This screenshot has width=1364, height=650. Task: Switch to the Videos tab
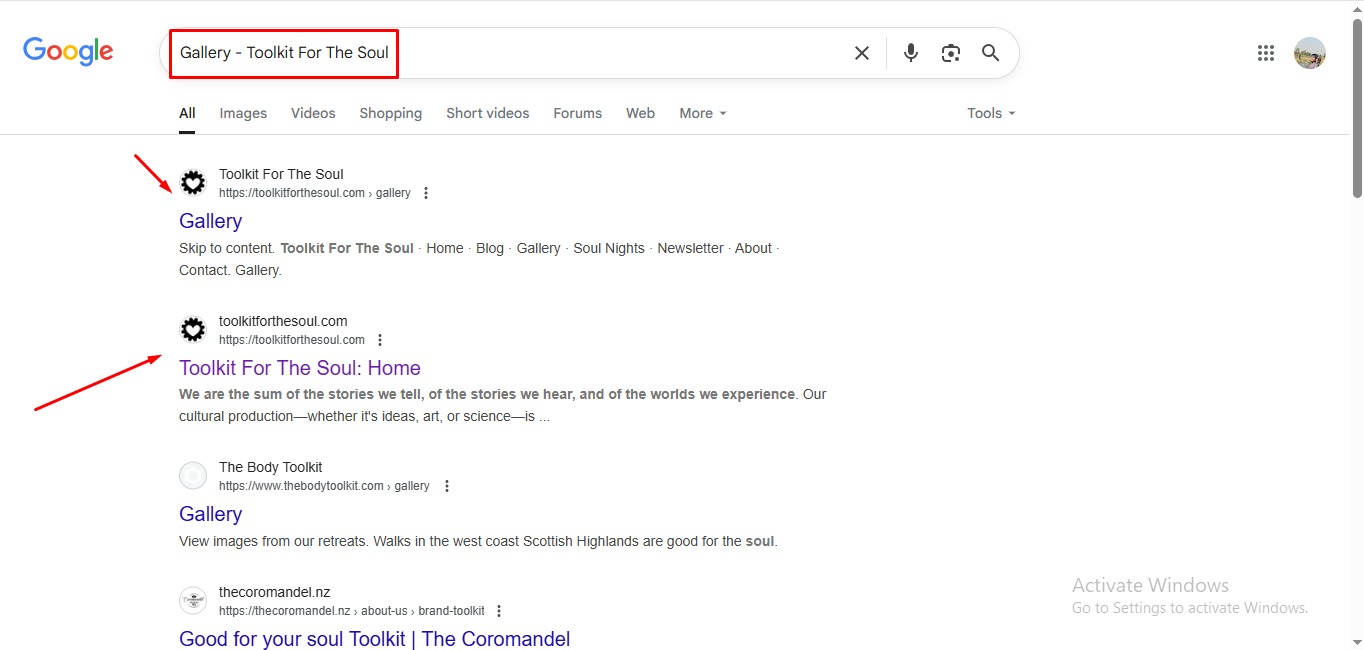[313, 113]
